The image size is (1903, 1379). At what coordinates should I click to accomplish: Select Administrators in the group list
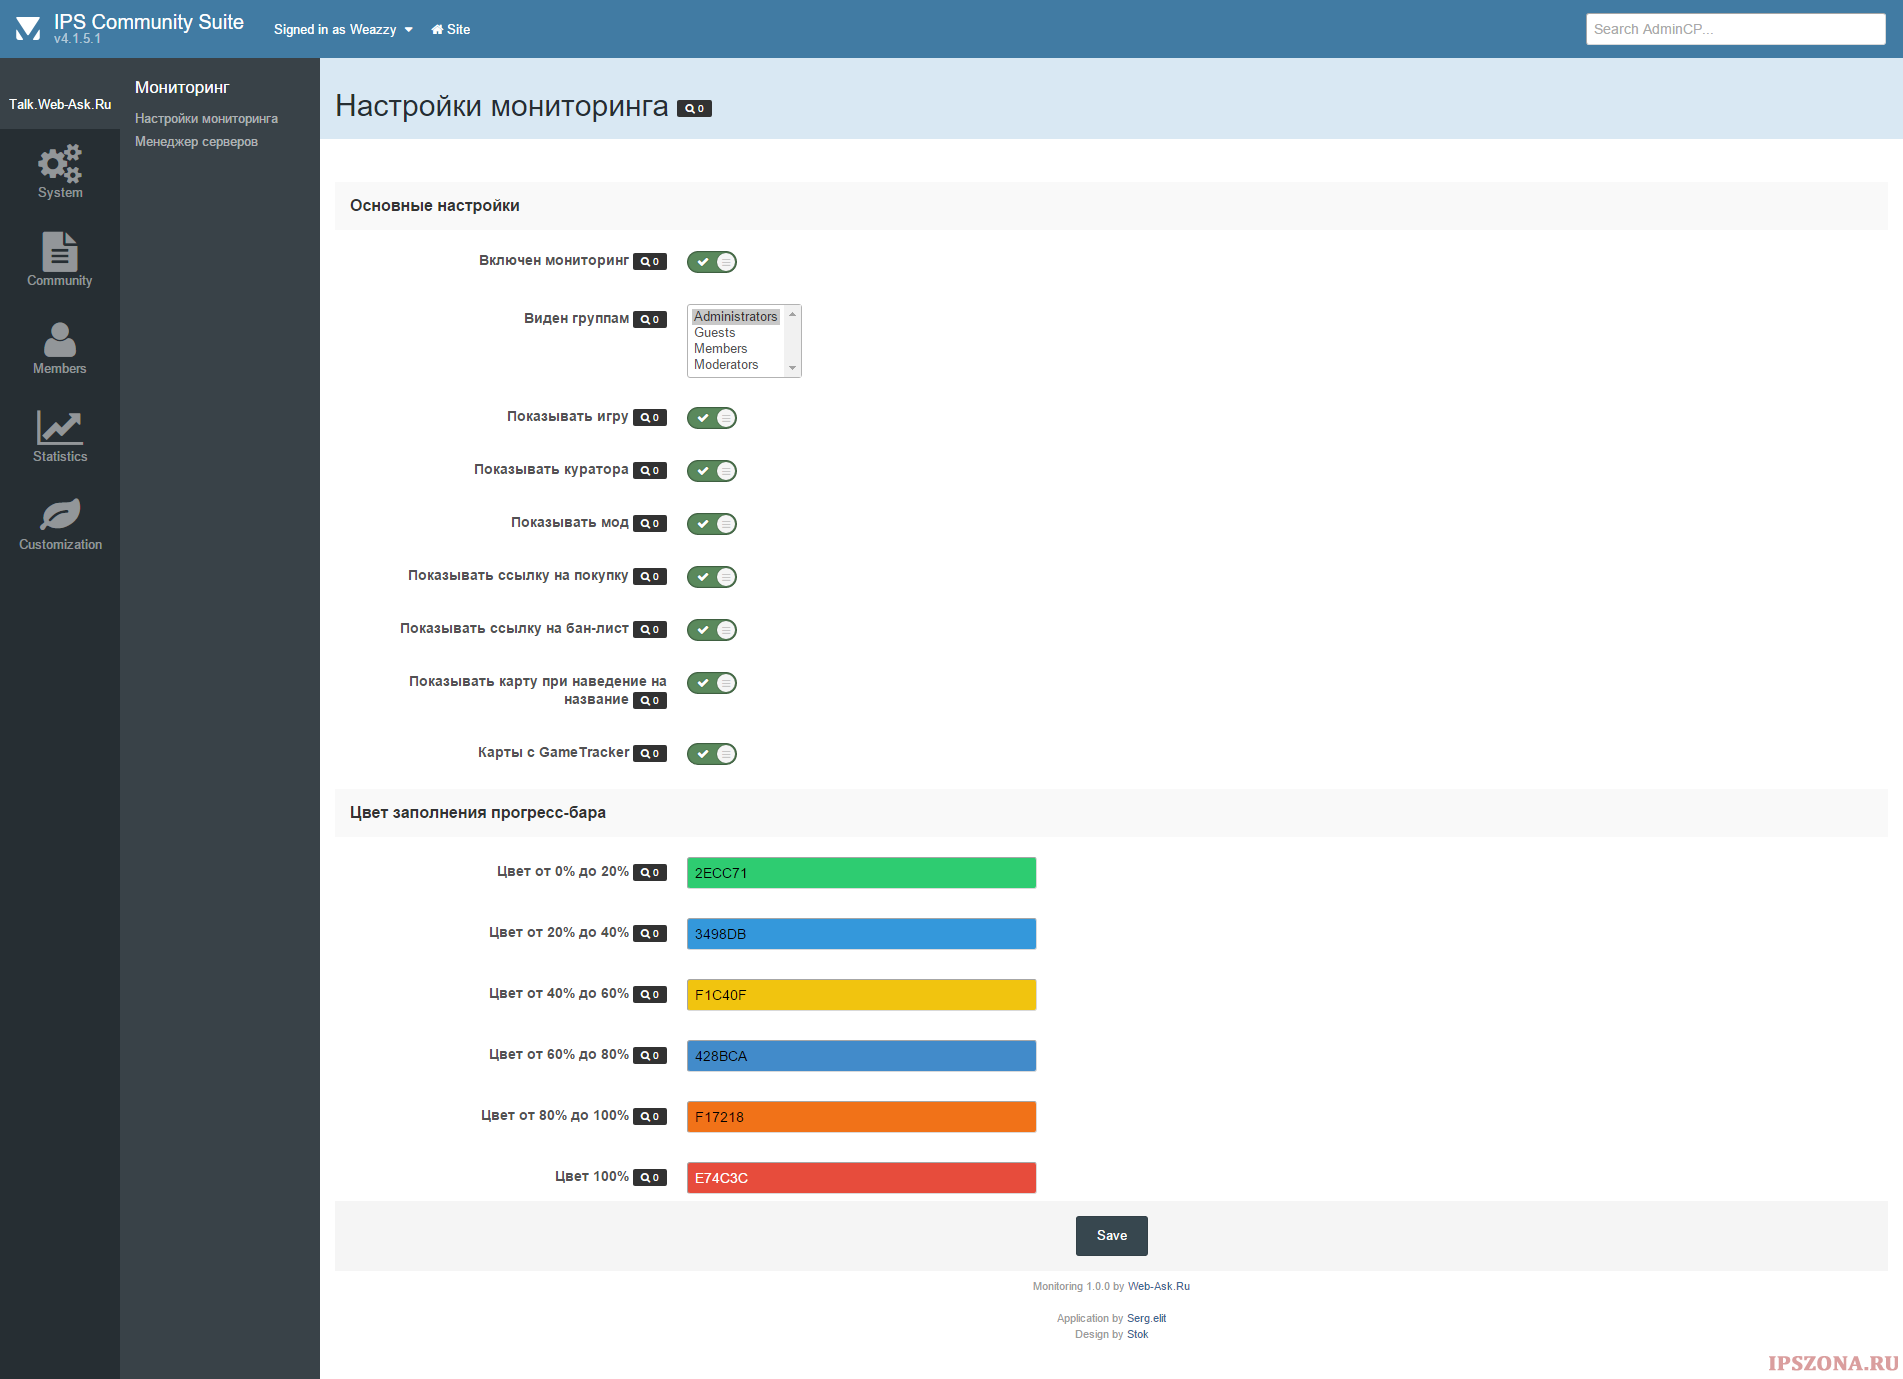[x=735, y=317]
